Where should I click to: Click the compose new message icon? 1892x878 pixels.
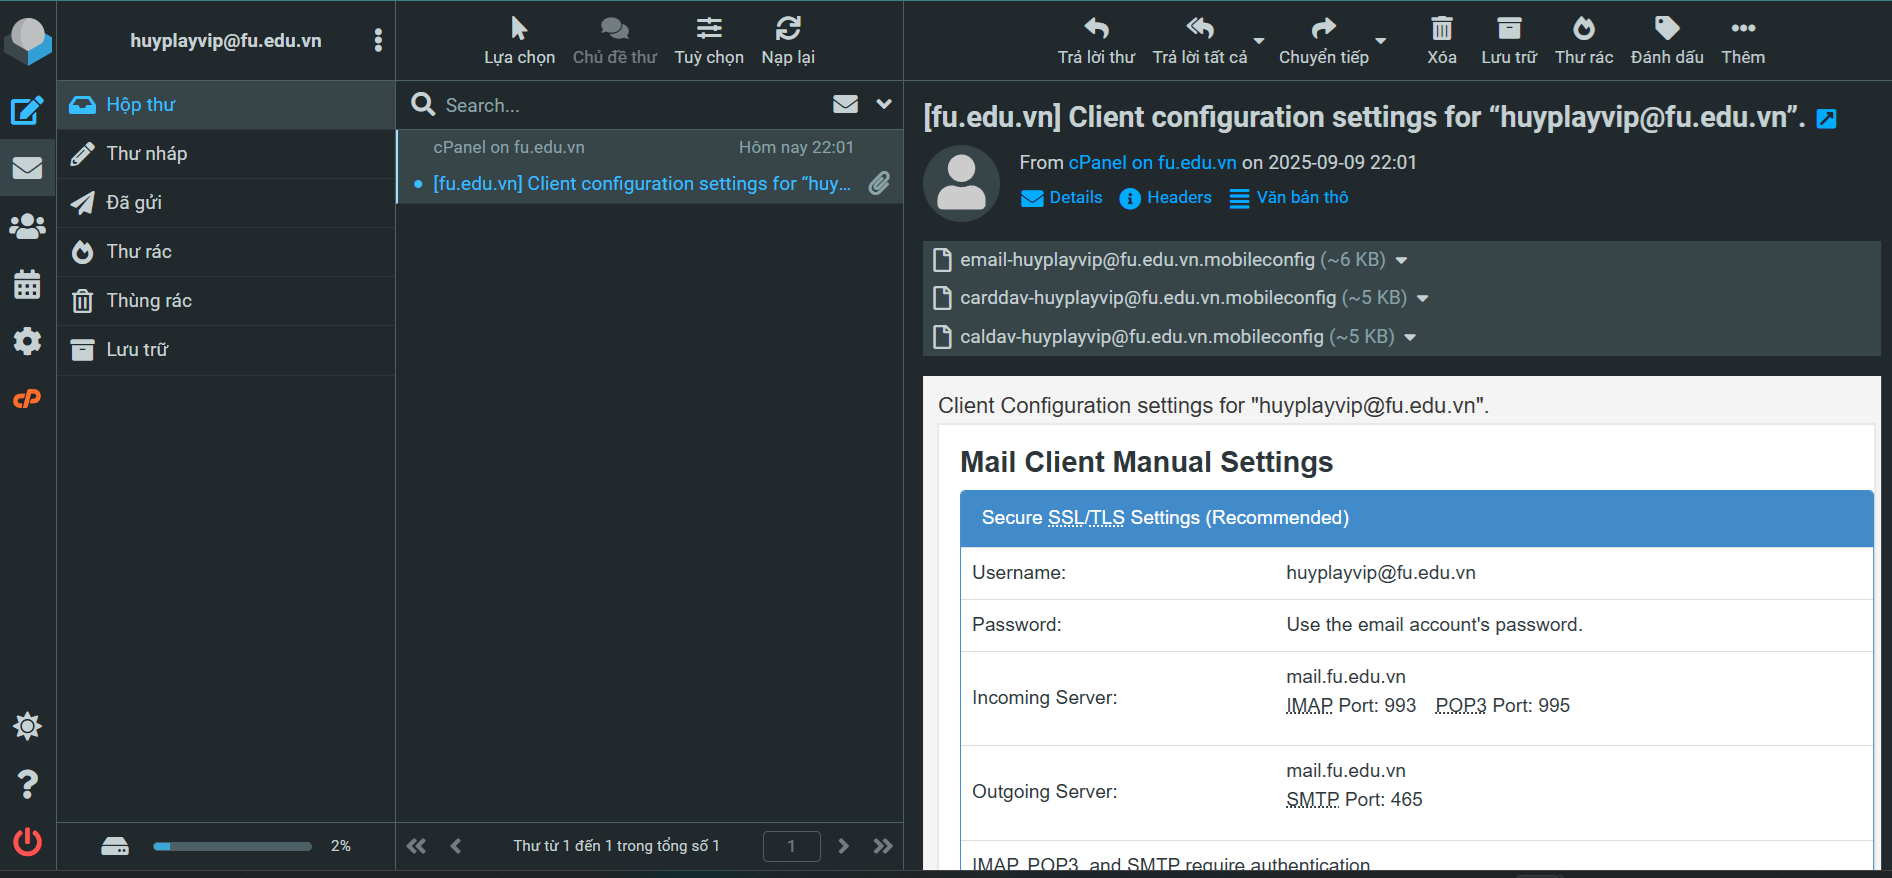(x=27, y=110)
